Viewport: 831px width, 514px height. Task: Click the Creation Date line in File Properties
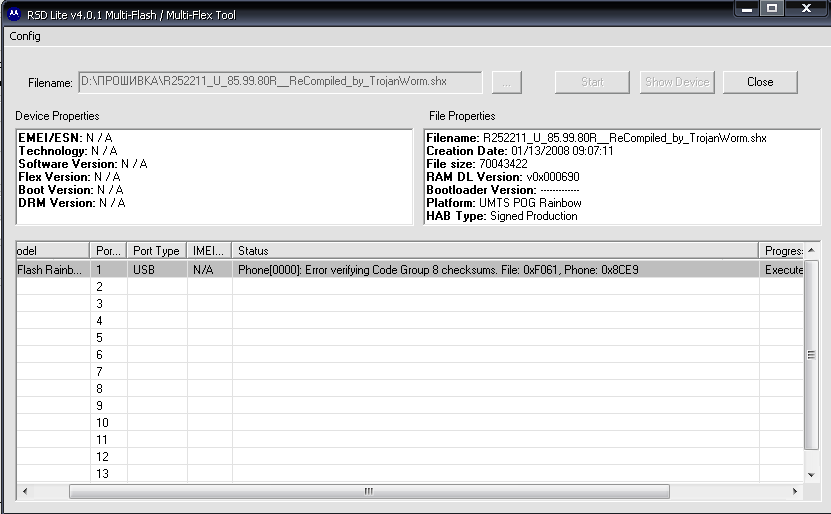pos(520,151)
